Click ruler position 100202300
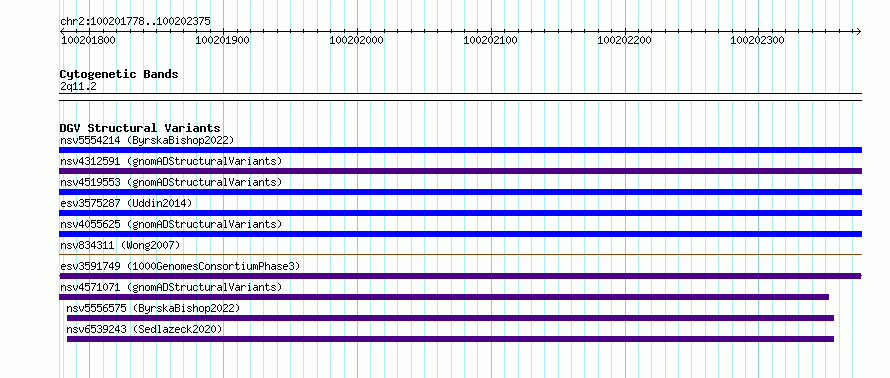890x378 pixels. coord(757,40)
